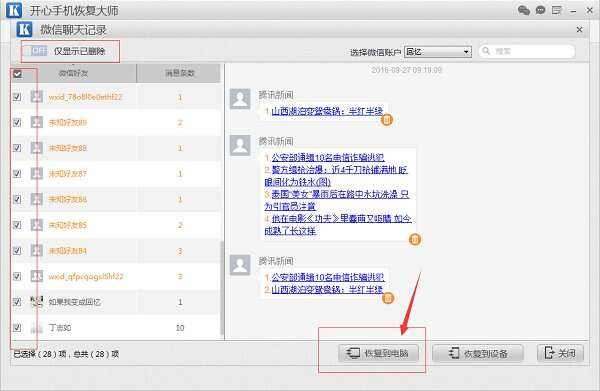Open the chat bubble feedback icon
Screen dimensions: 600x391
point(540,10)
